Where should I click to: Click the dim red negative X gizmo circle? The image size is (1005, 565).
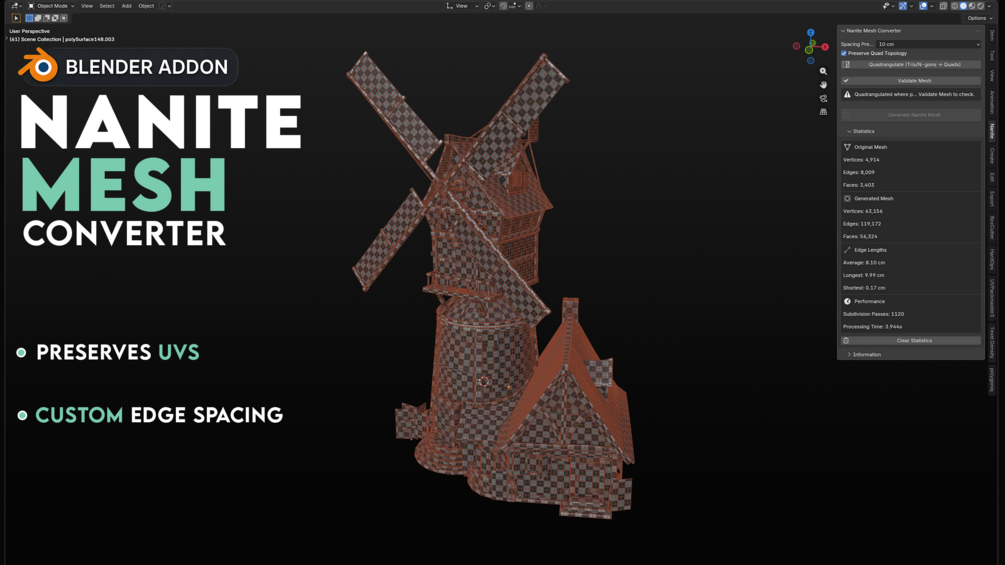point(796,46)
